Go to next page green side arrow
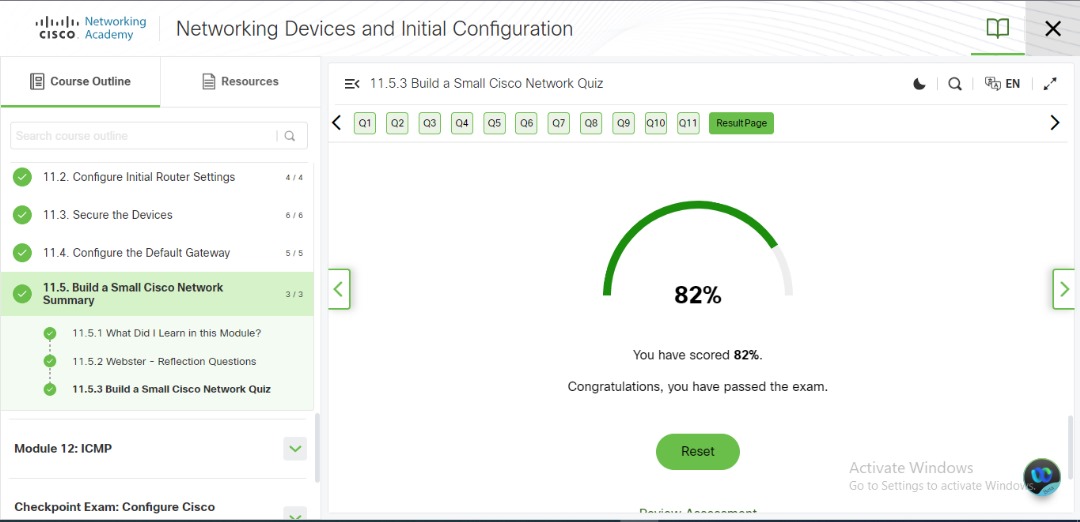The image size is (1080, 522). pyautogui.click(x=1063, y=289)
